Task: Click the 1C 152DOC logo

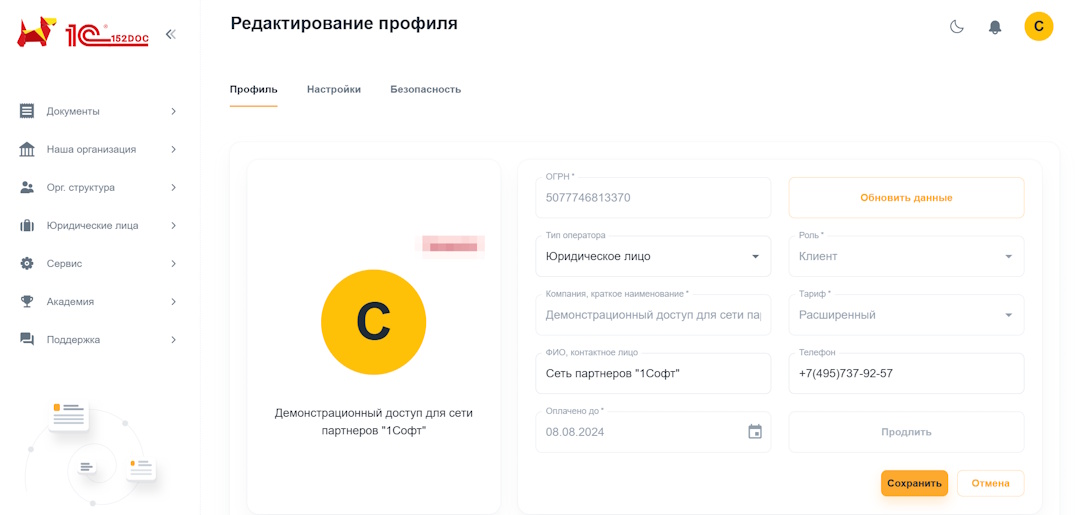Action: coord(83,33)
